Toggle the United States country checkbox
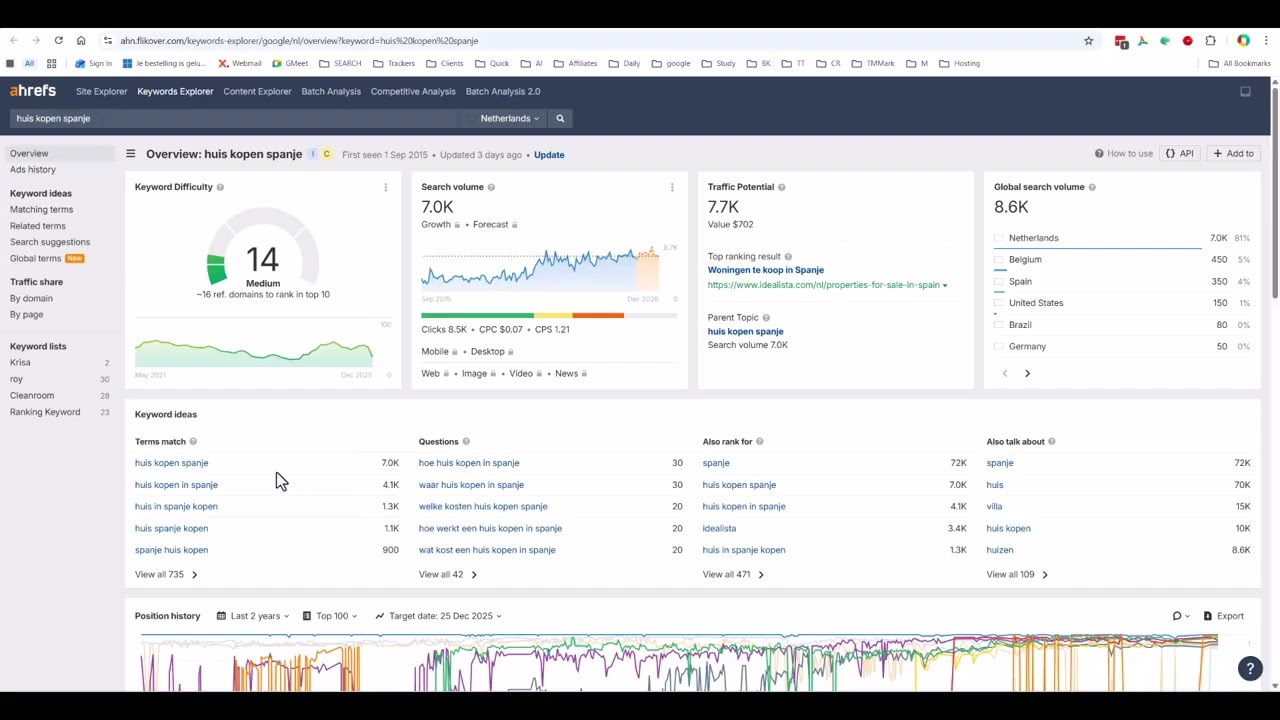Viewport: 1280px width, 720px height. tap(998, 303)
